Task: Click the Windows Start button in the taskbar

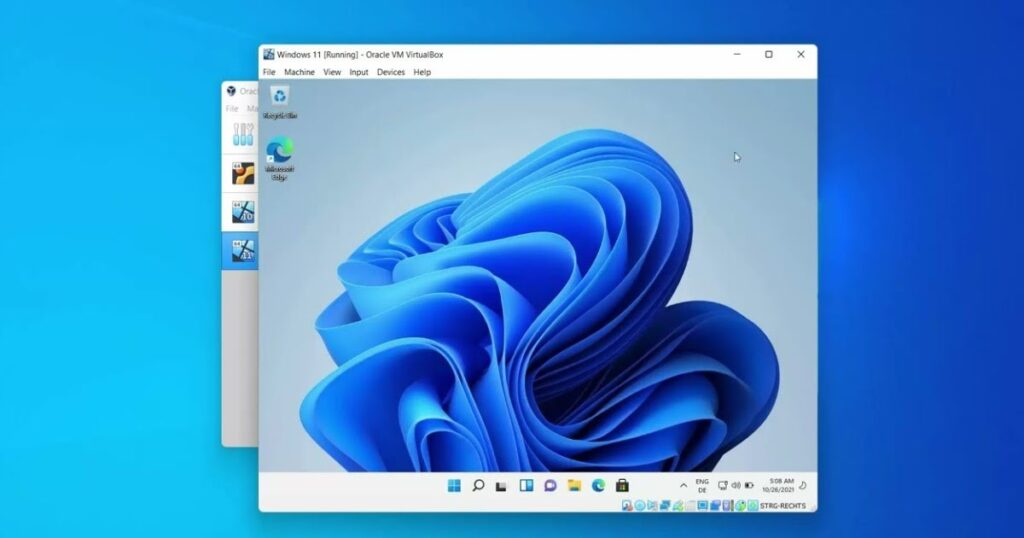Action: coord(454,485)
